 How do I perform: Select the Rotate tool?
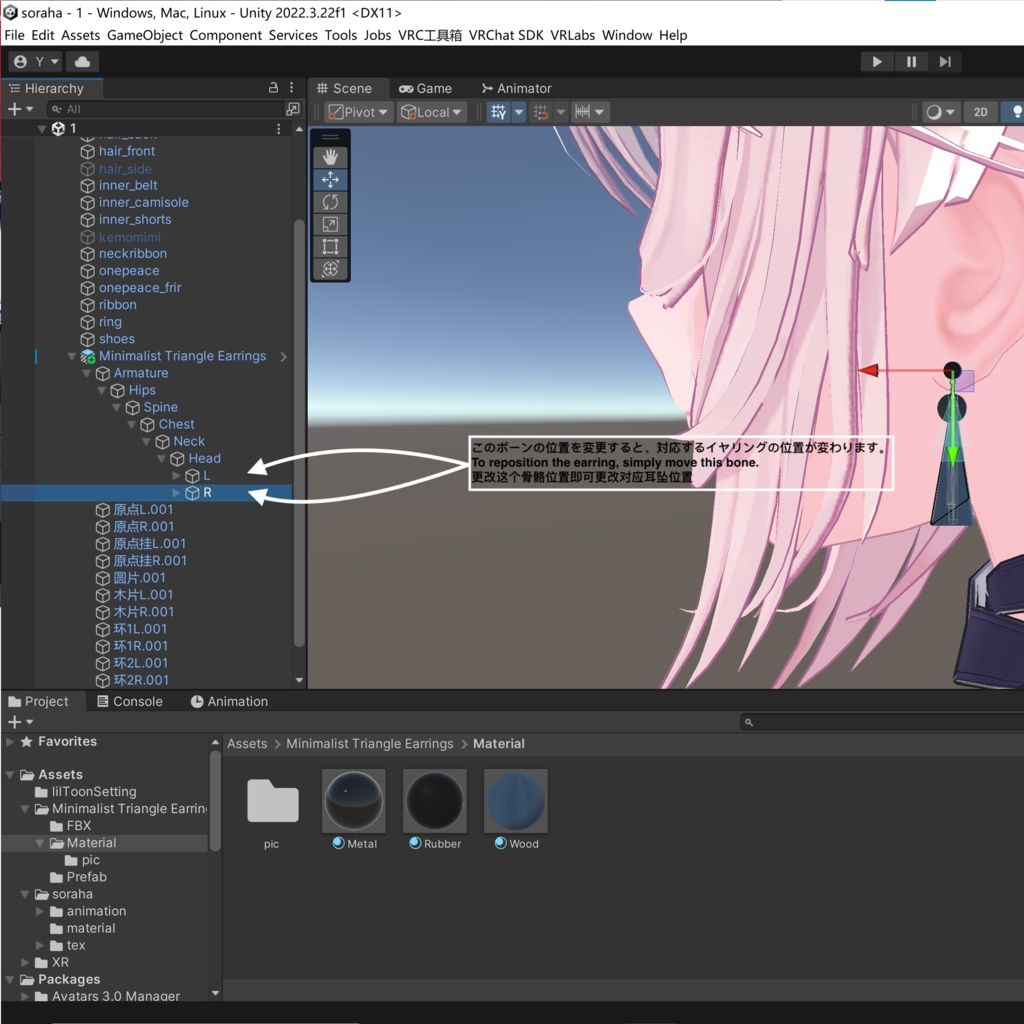point(330,202)
